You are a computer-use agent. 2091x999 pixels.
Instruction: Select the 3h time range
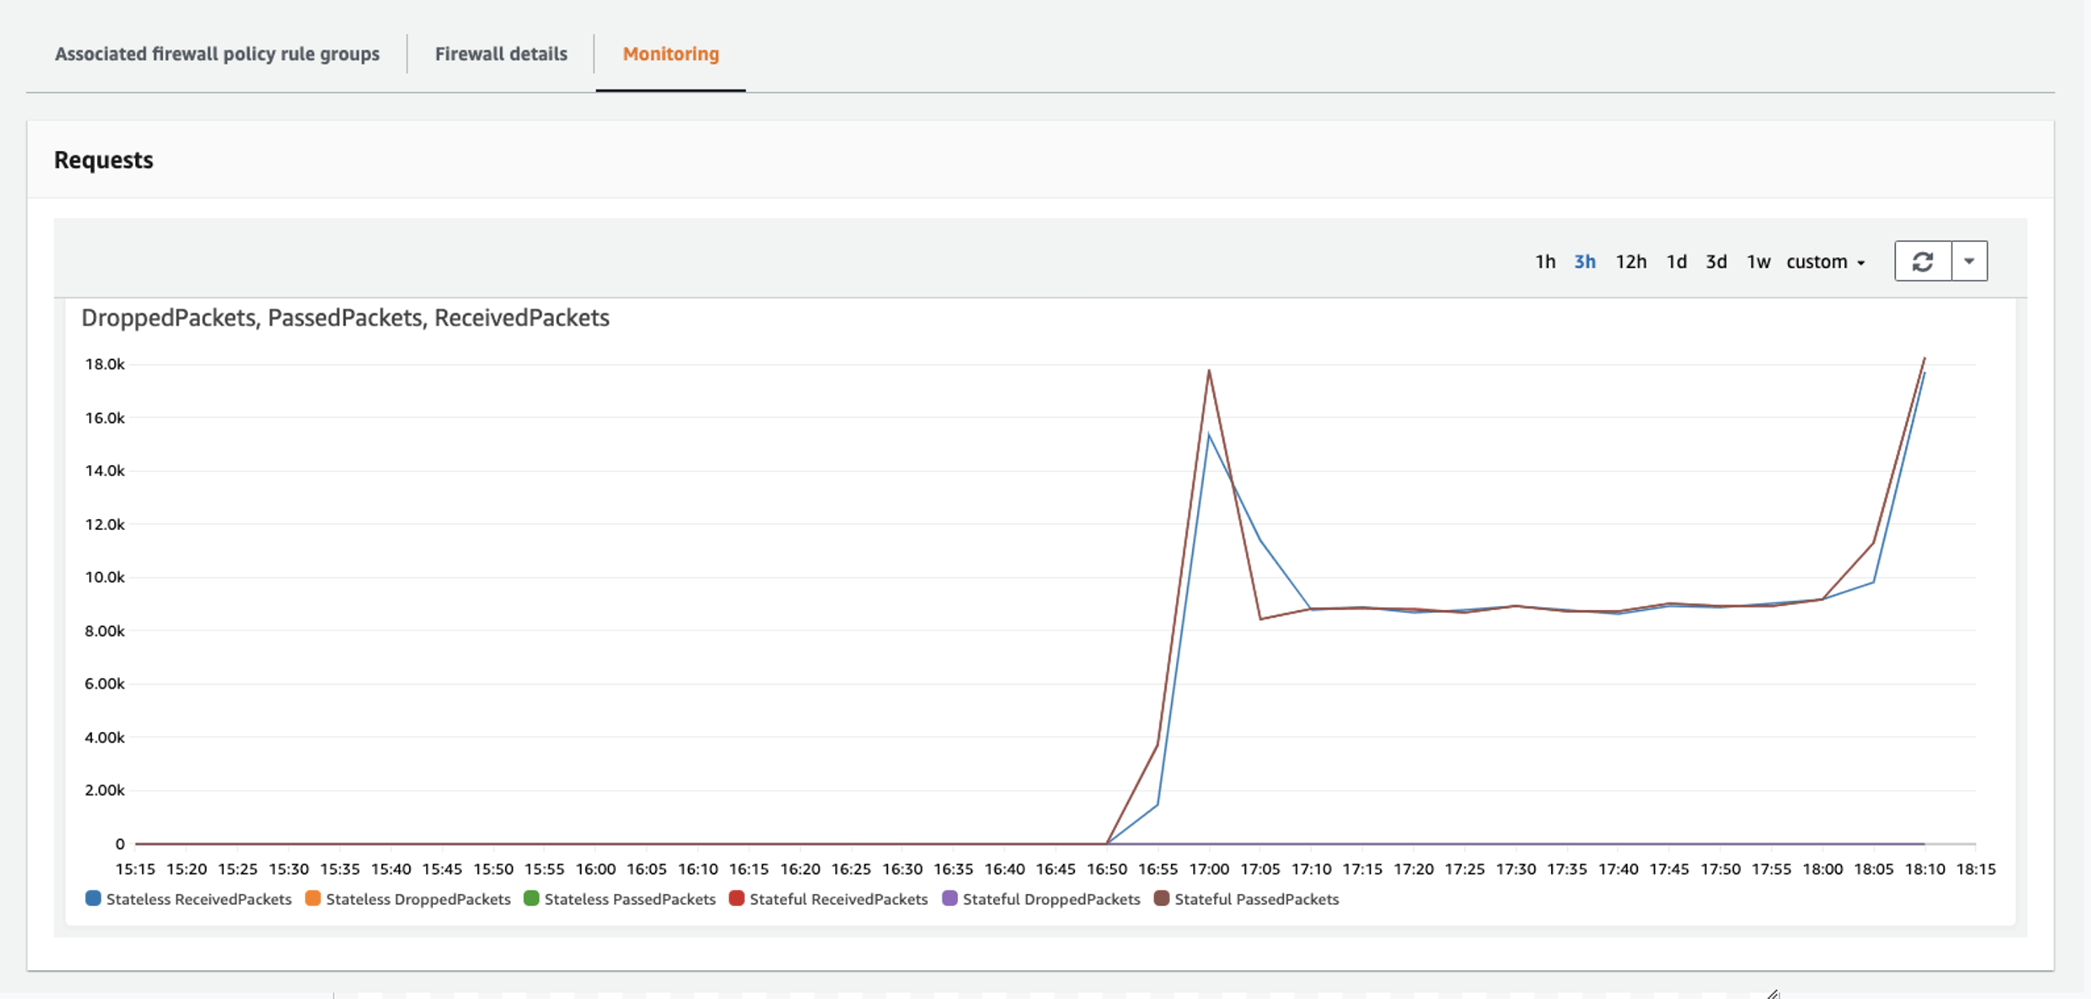click(x=1584, y=262)
